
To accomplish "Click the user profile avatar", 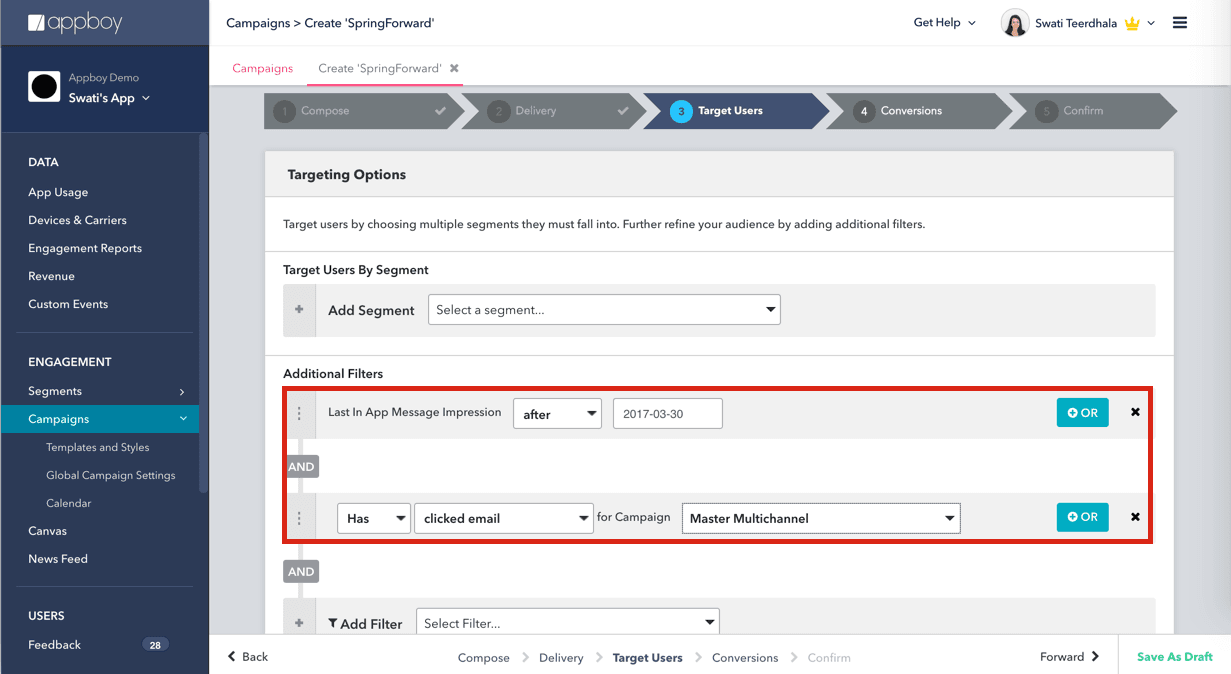I will pyautogui.click(x=1015, y=23).
